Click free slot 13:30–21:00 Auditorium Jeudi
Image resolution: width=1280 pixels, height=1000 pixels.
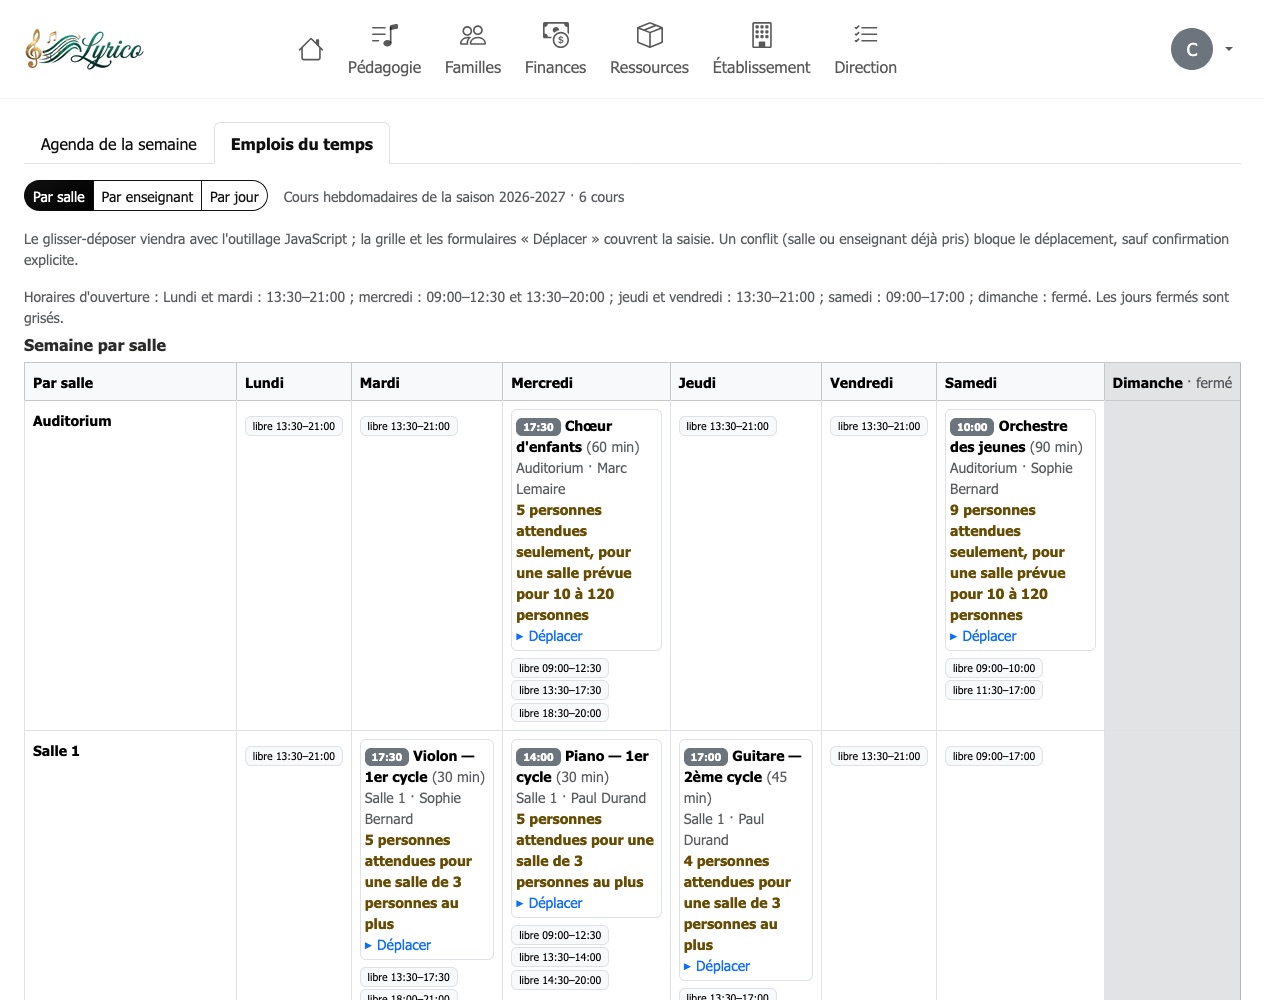[x=727, y=426]
